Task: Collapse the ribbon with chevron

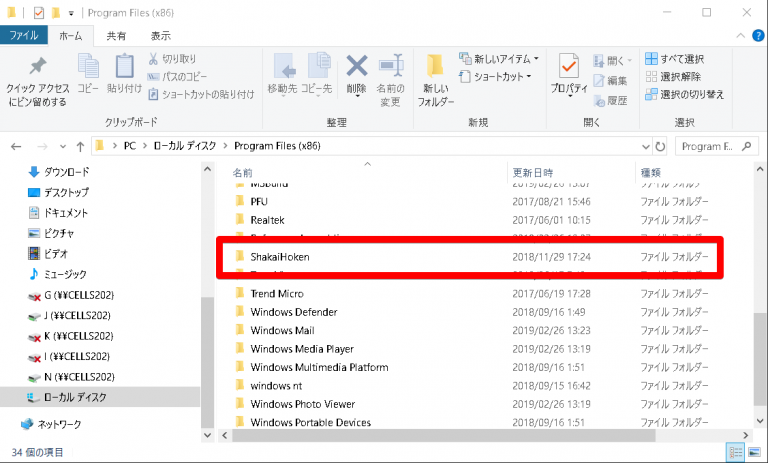Action: coord(740,35)
